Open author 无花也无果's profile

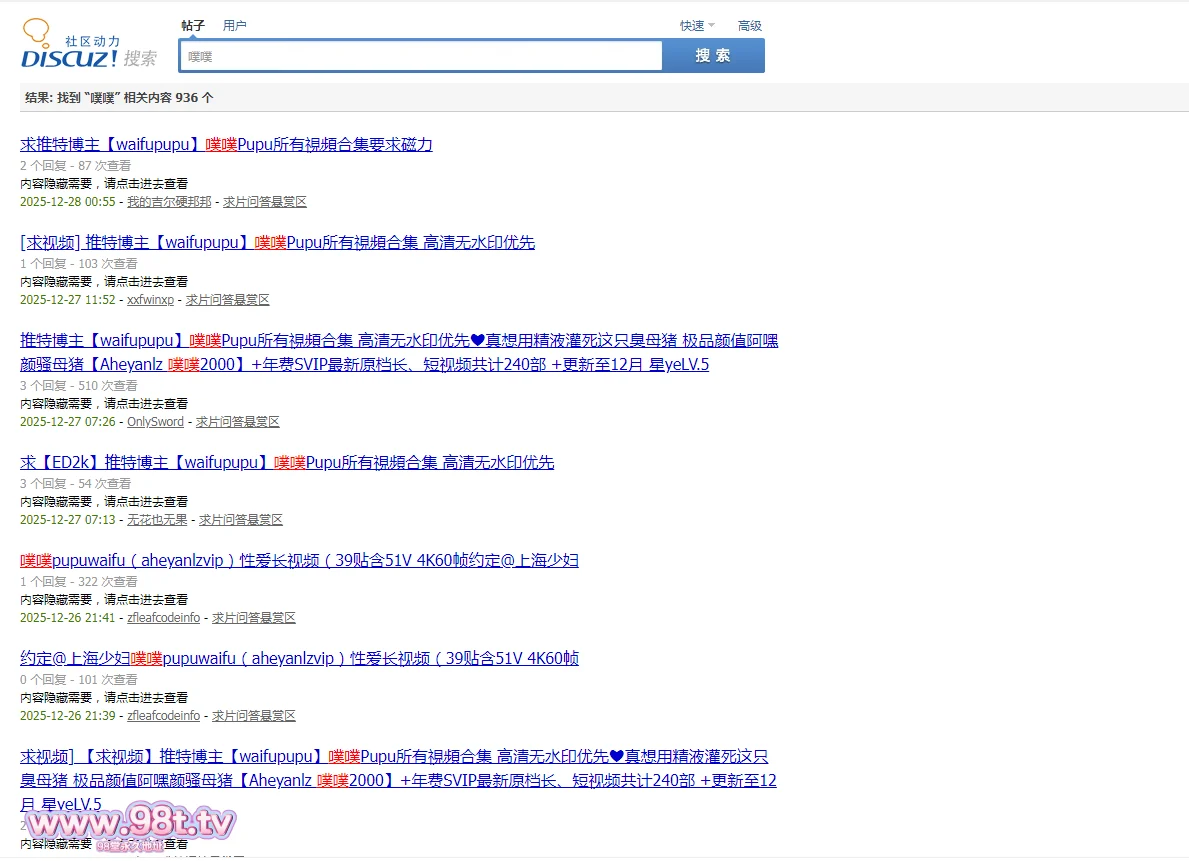pos(157,520)
